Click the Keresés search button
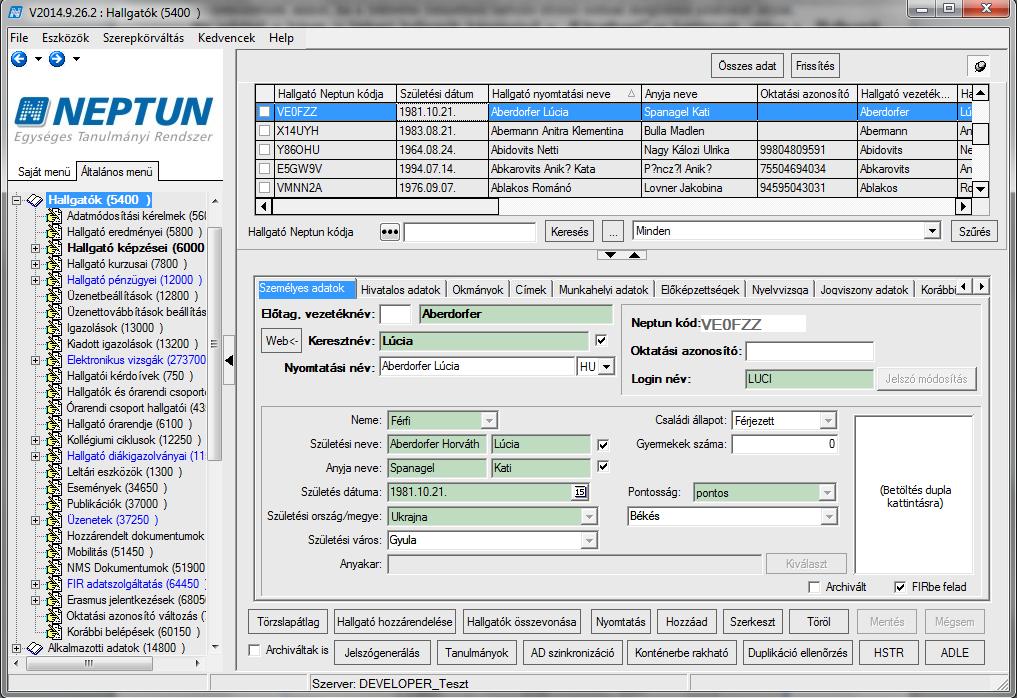The image size is (1018, 698). coord(569,232)
